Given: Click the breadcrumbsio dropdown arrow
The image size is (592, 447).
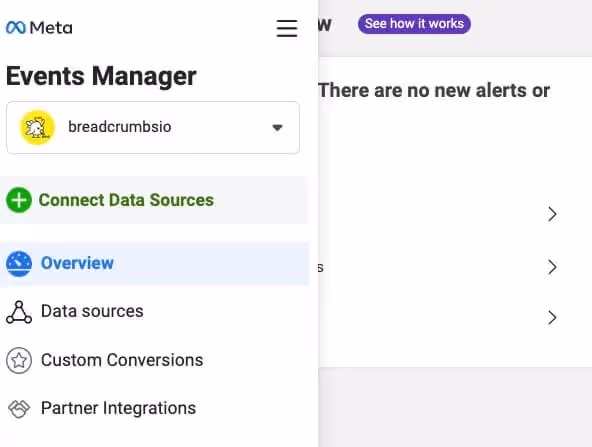Looking at the screenshot, I should 278,128.
